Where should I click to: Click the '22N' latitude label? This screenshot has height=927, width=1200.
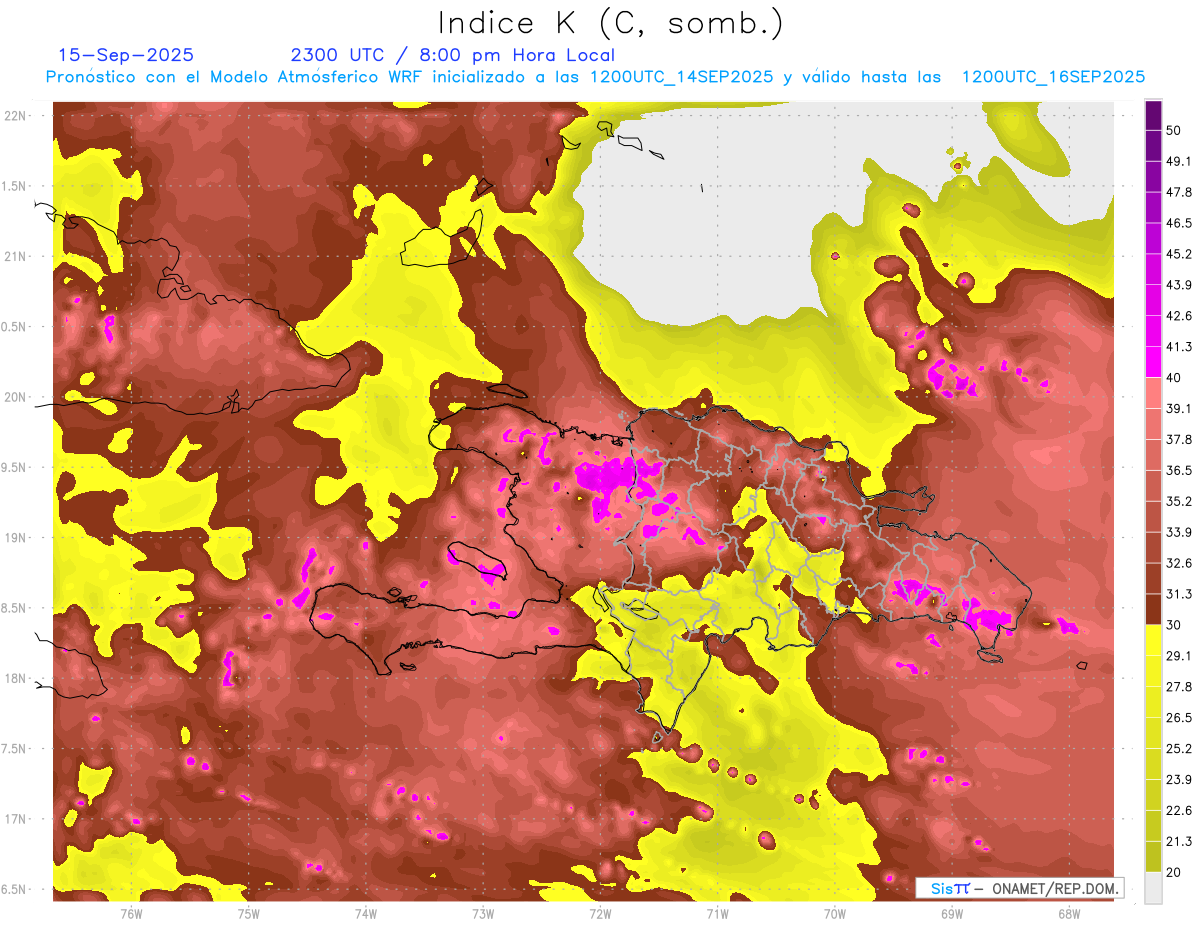point(15,116)
